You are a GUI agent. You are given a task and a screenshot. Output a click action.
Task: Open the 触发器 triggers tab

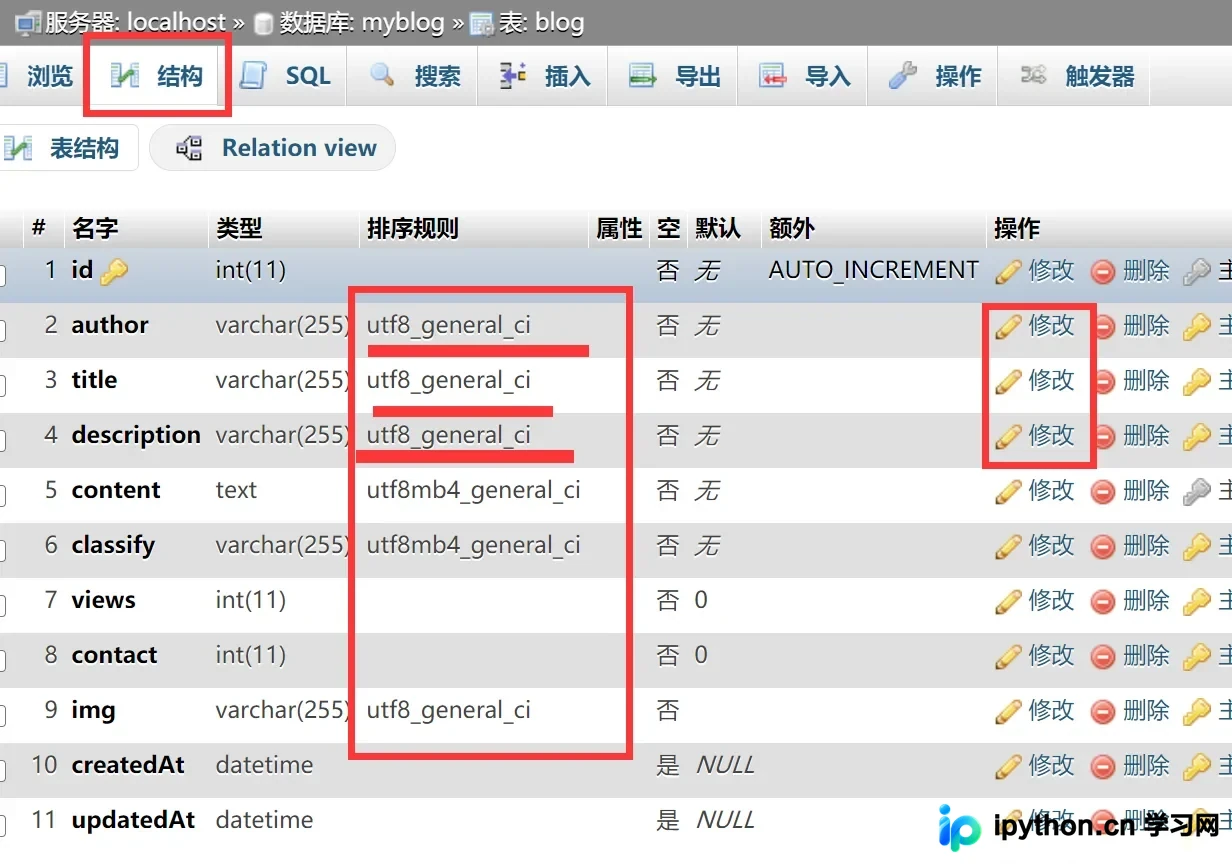[1076, 76]
